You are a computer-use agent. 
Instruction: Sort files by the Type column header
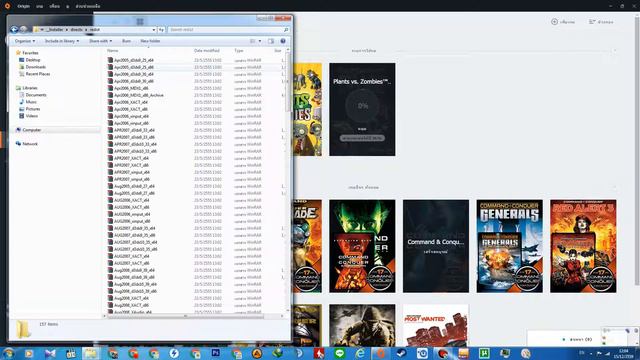[x=239, y=51]
